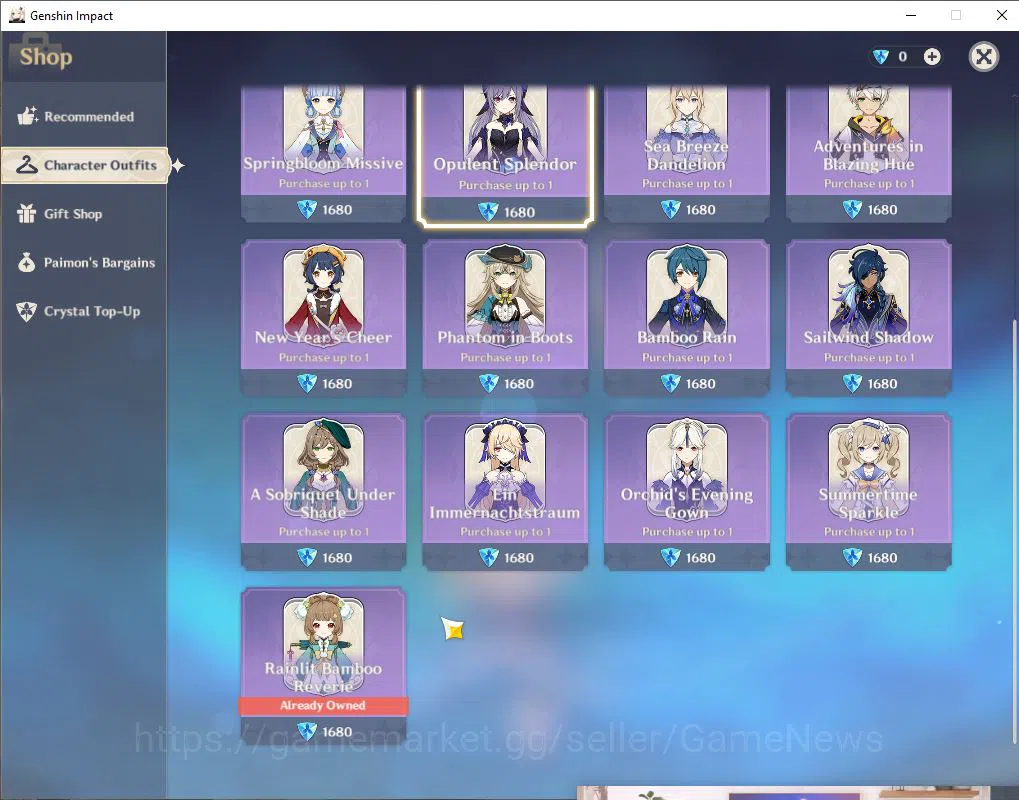This screenshot has width=1019, height=800.
Task: Click crystal icon under Rainlit Bamboo Reverie
Action: 307,732
